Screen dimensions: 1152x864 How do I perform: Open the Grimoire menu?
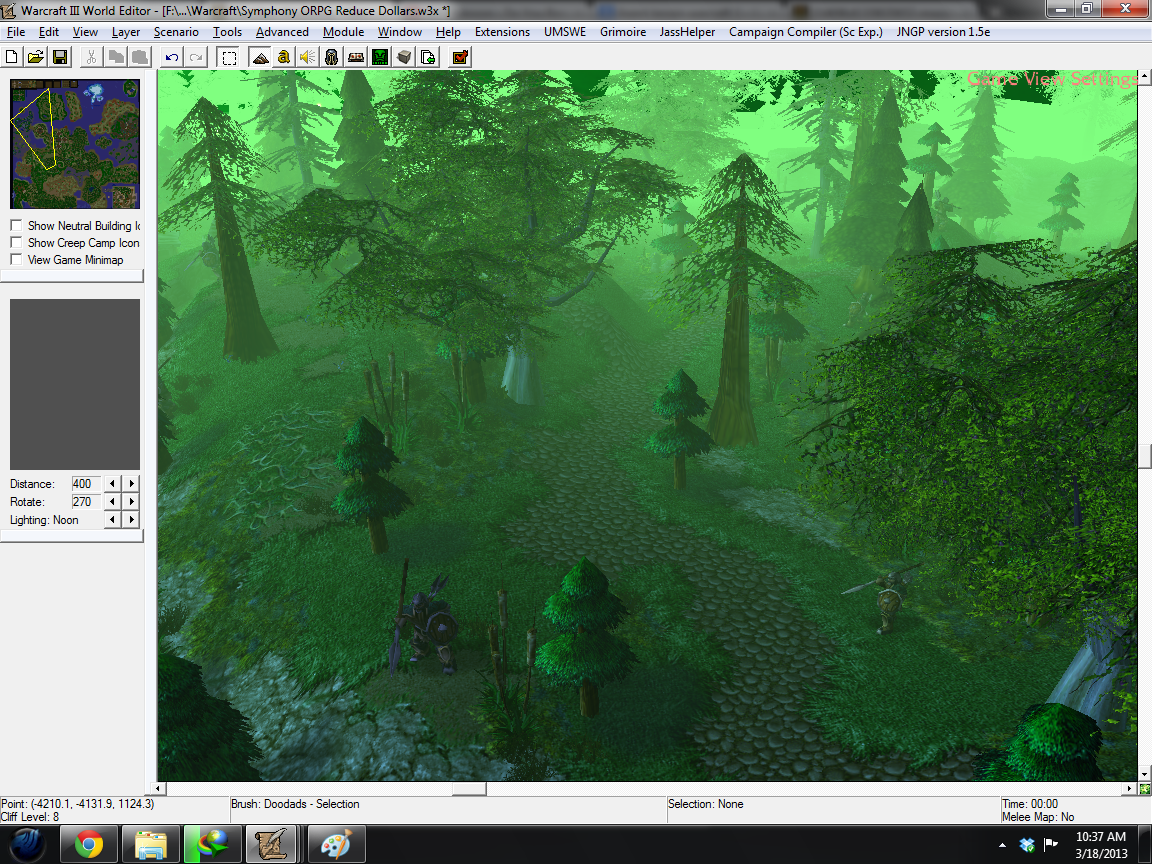point(623,32)
